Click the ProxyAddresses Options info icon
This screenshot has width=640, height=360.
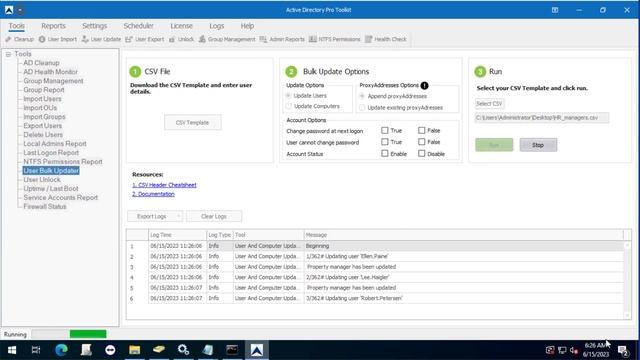coord(424,85)
